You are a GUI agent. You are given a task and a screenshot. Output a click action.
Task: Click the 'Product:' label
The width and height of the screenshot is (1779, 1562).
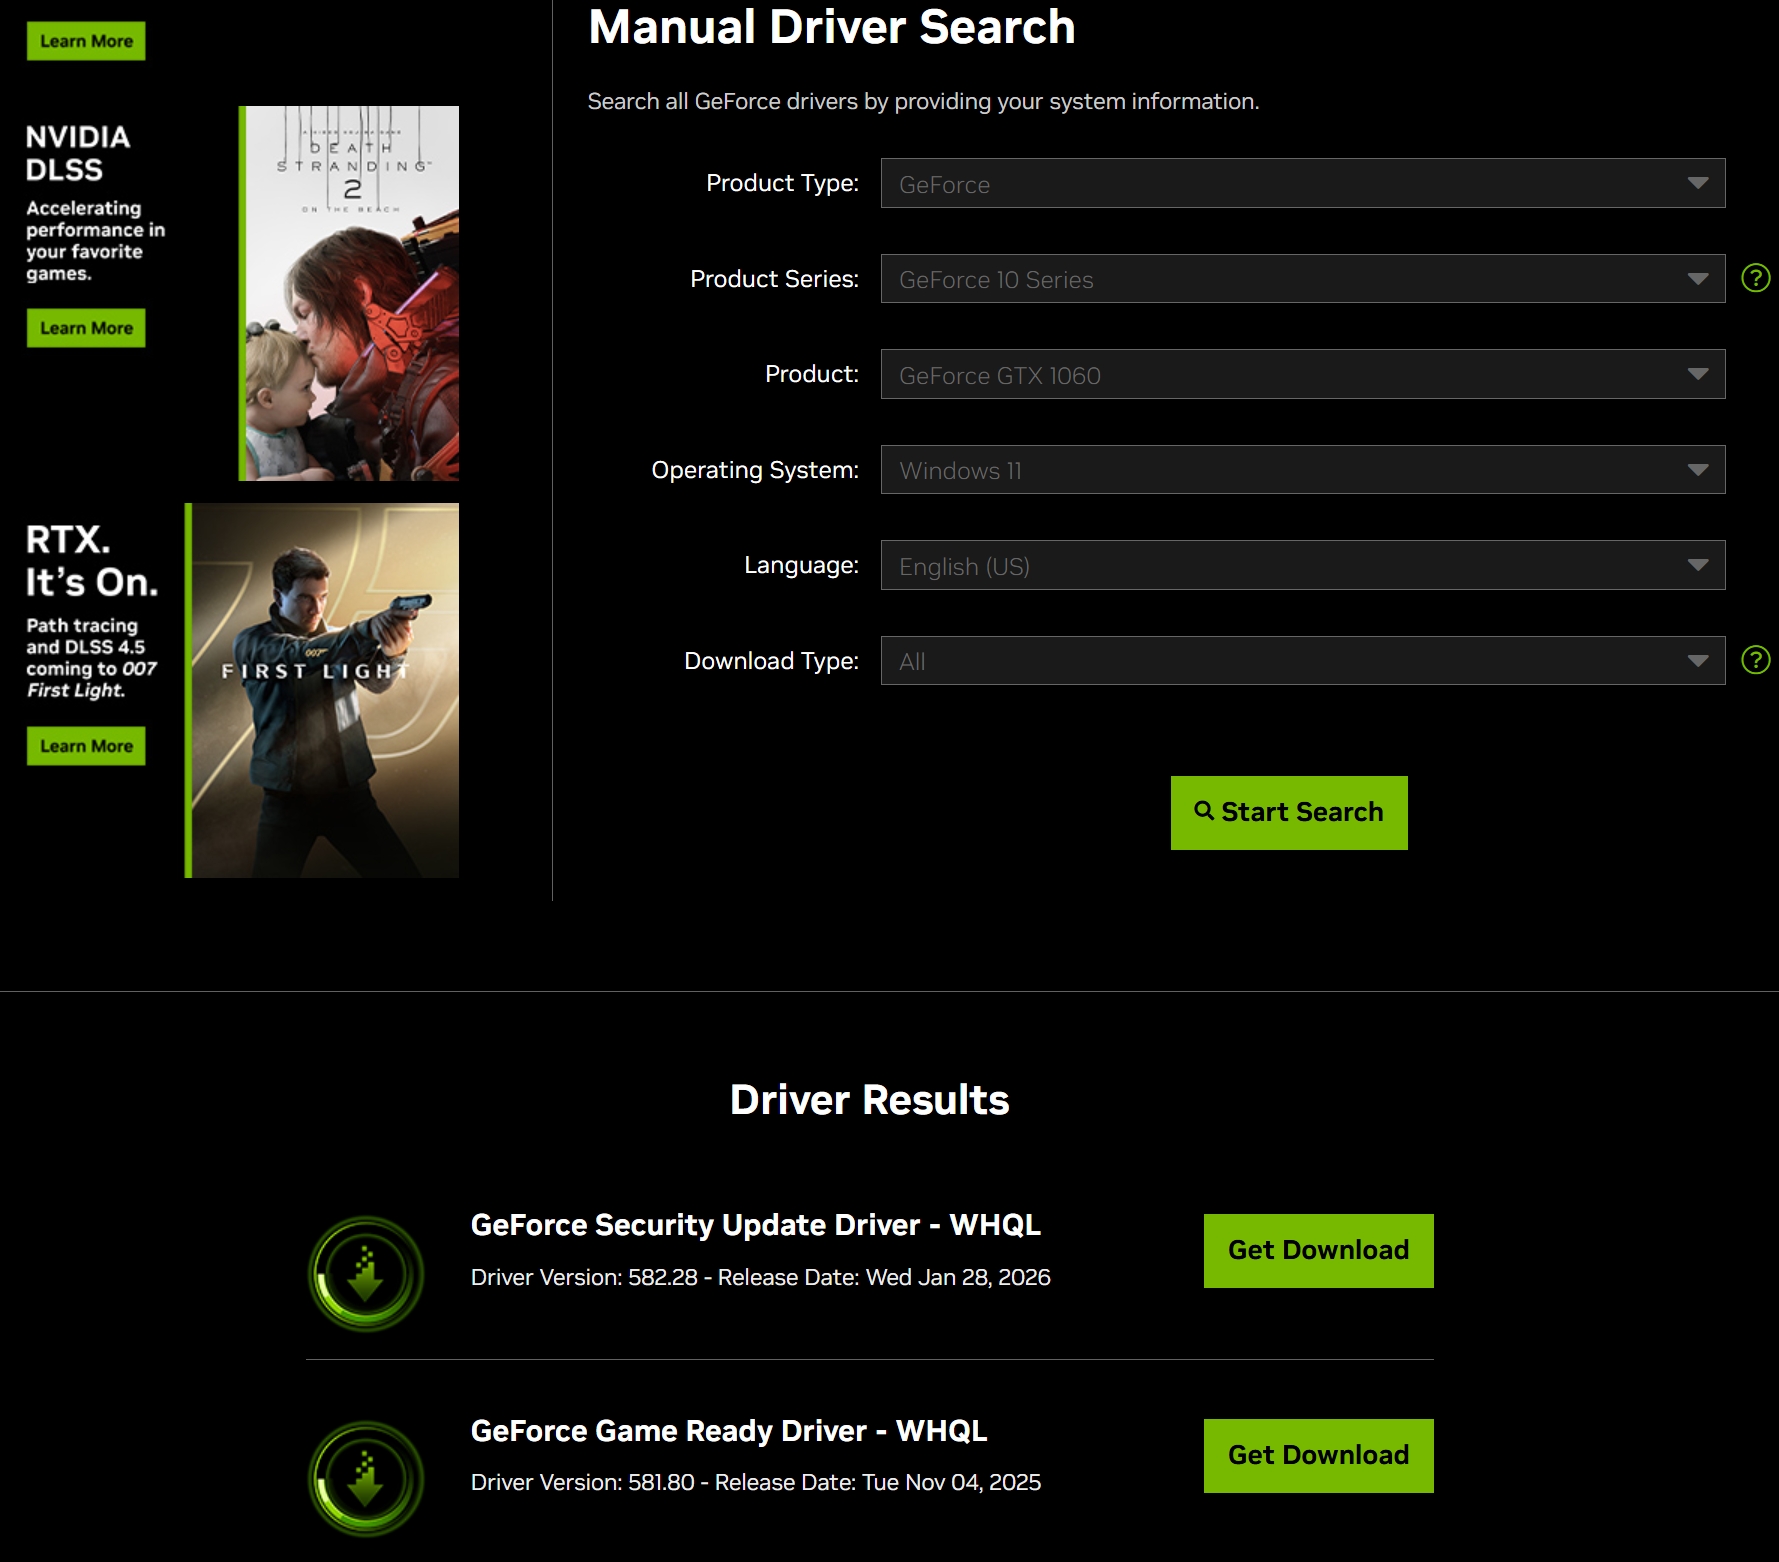tap(812, 374)
